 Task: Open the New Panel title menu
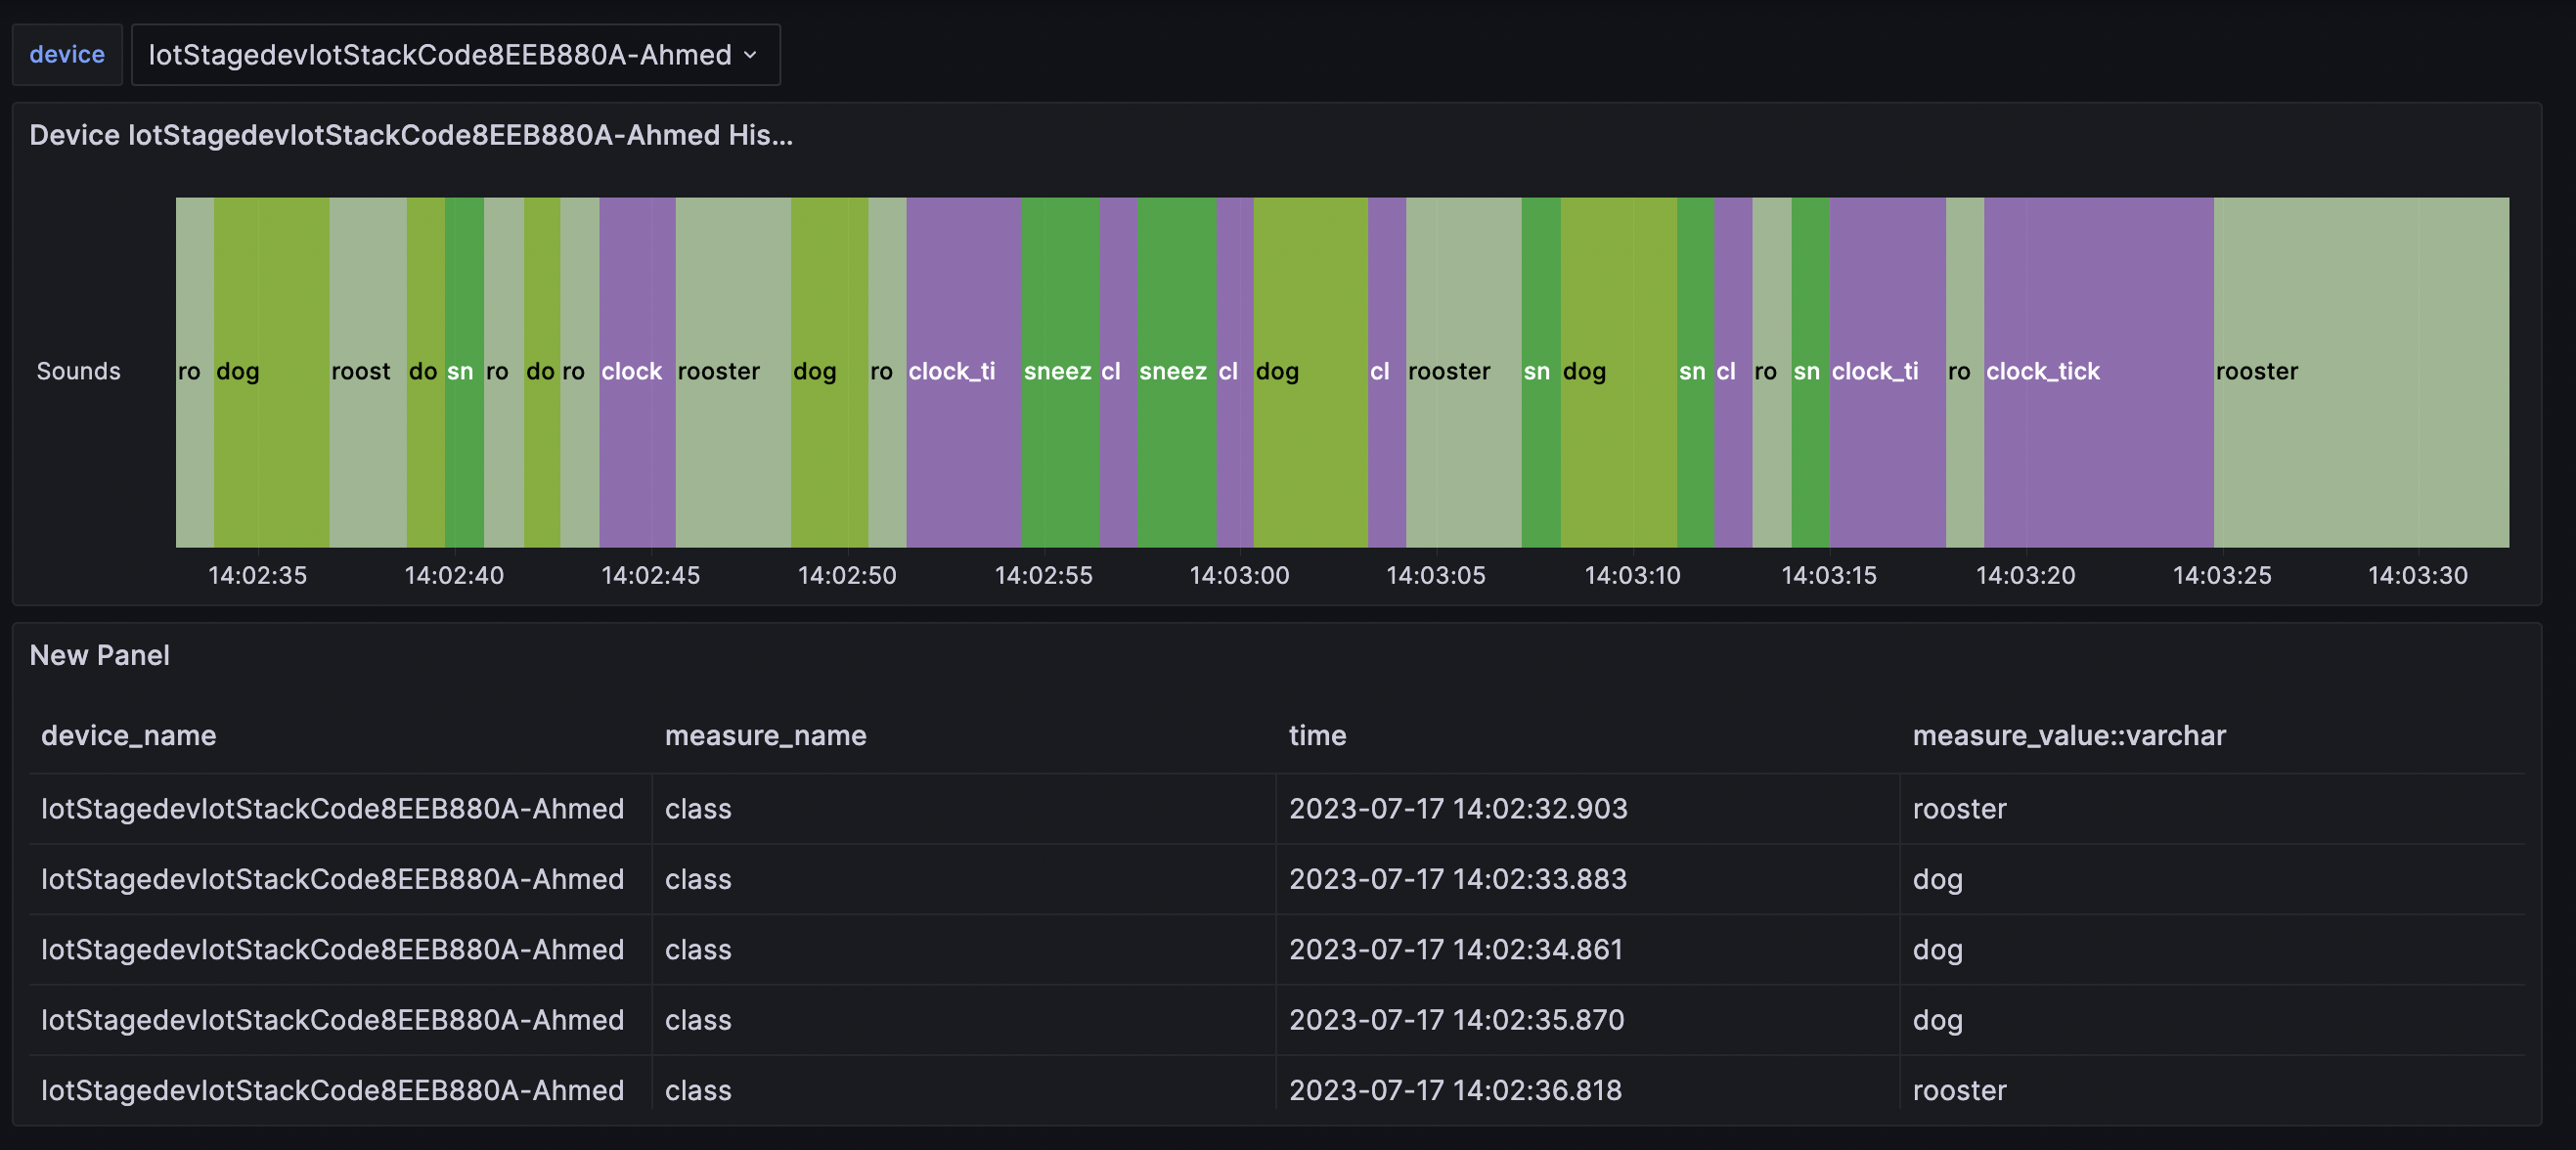[x=99, y=655]
